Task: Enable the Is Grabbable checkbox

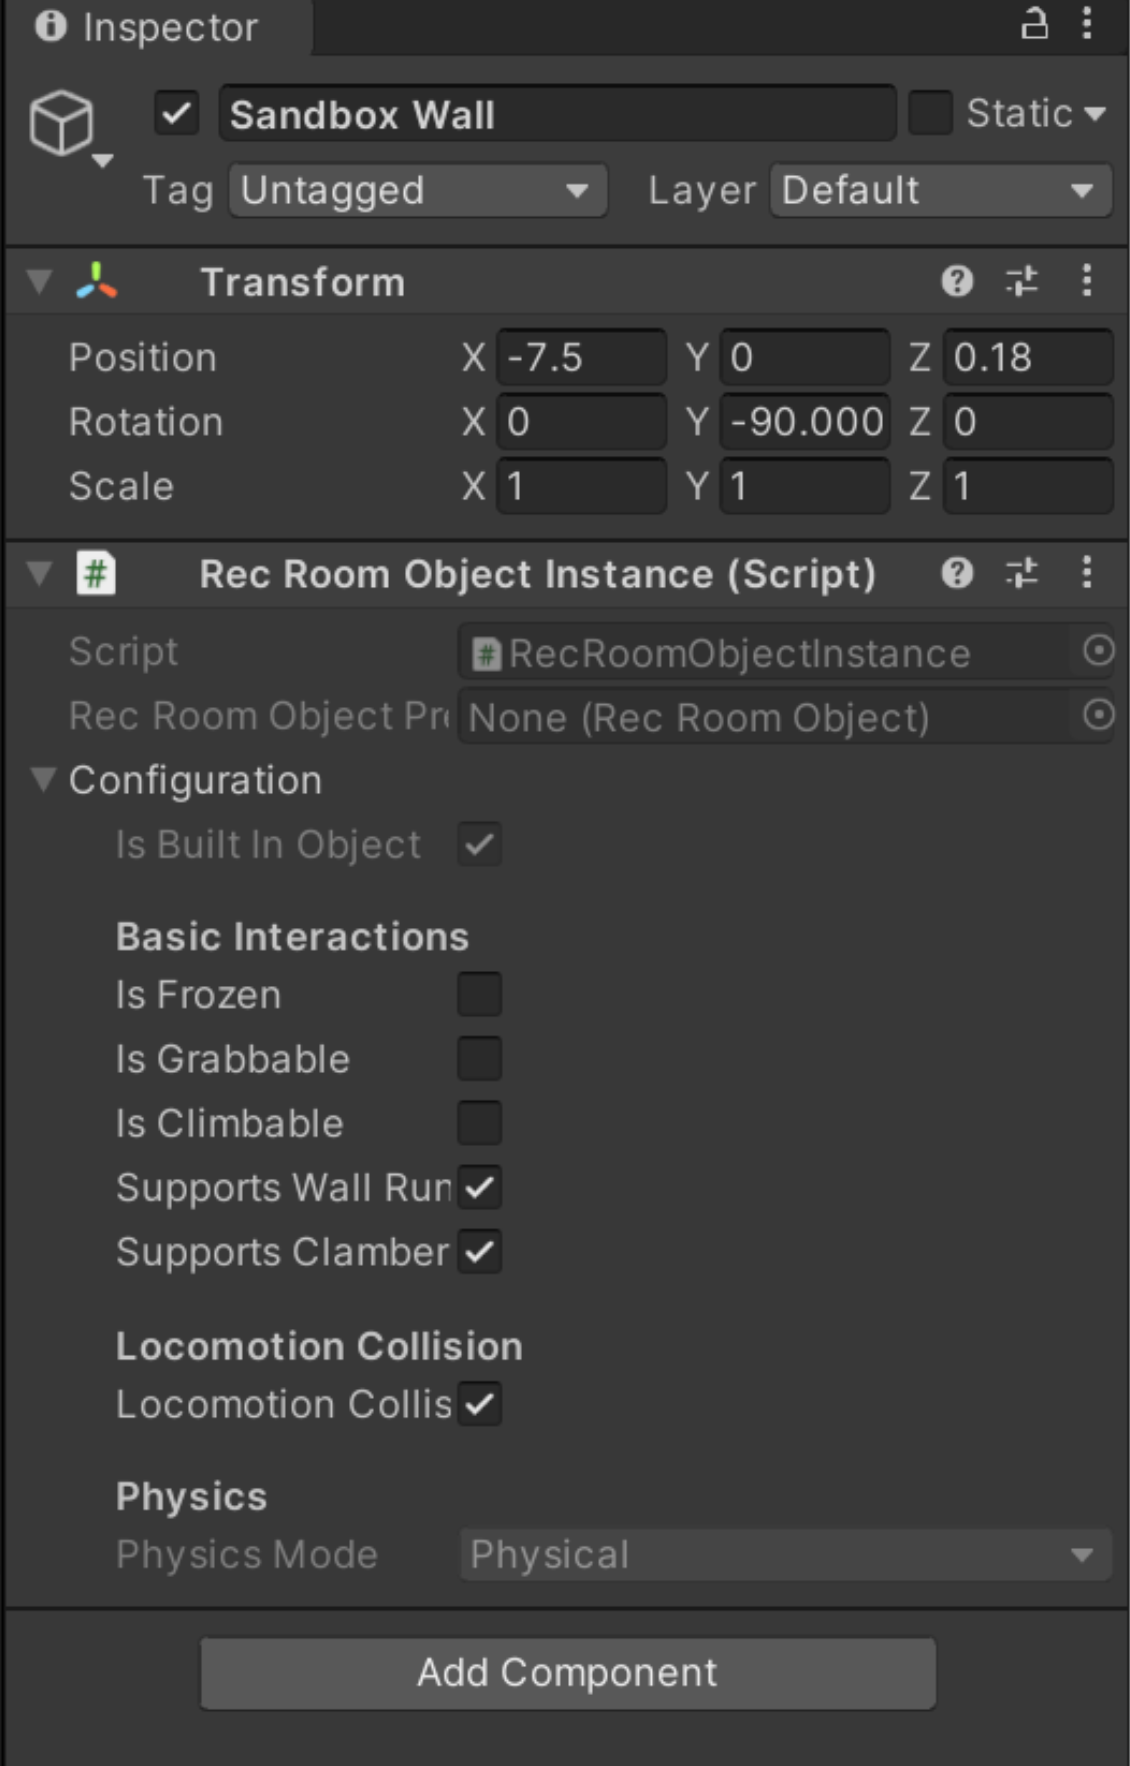Action: [479, 1059]
